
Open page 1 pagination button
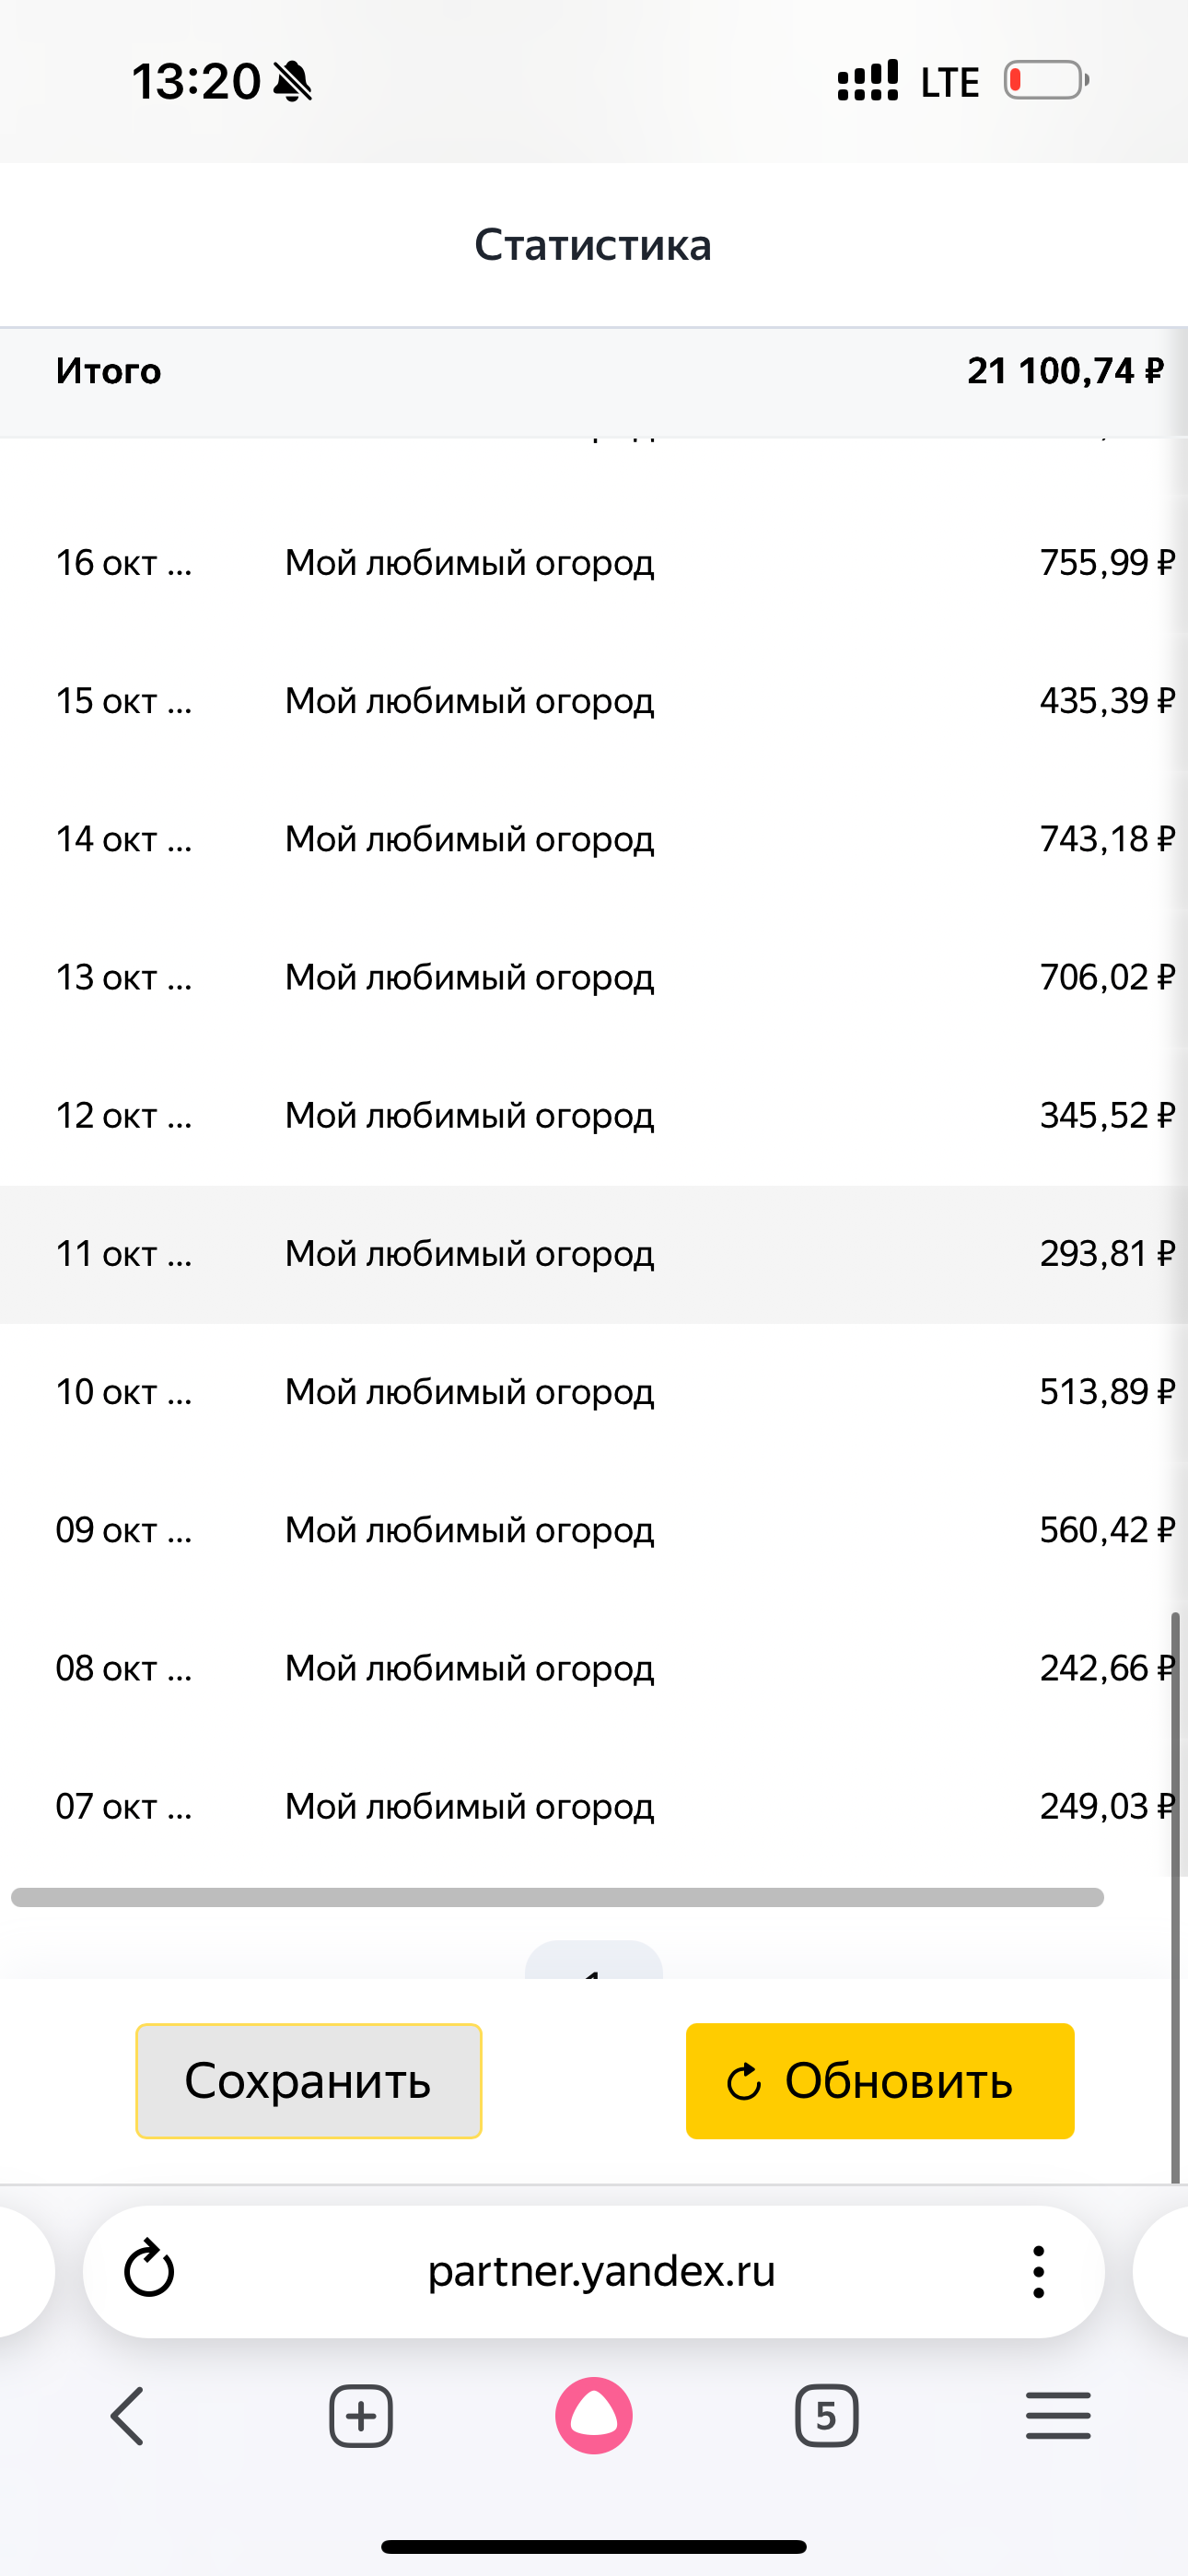click(594, 1962)
